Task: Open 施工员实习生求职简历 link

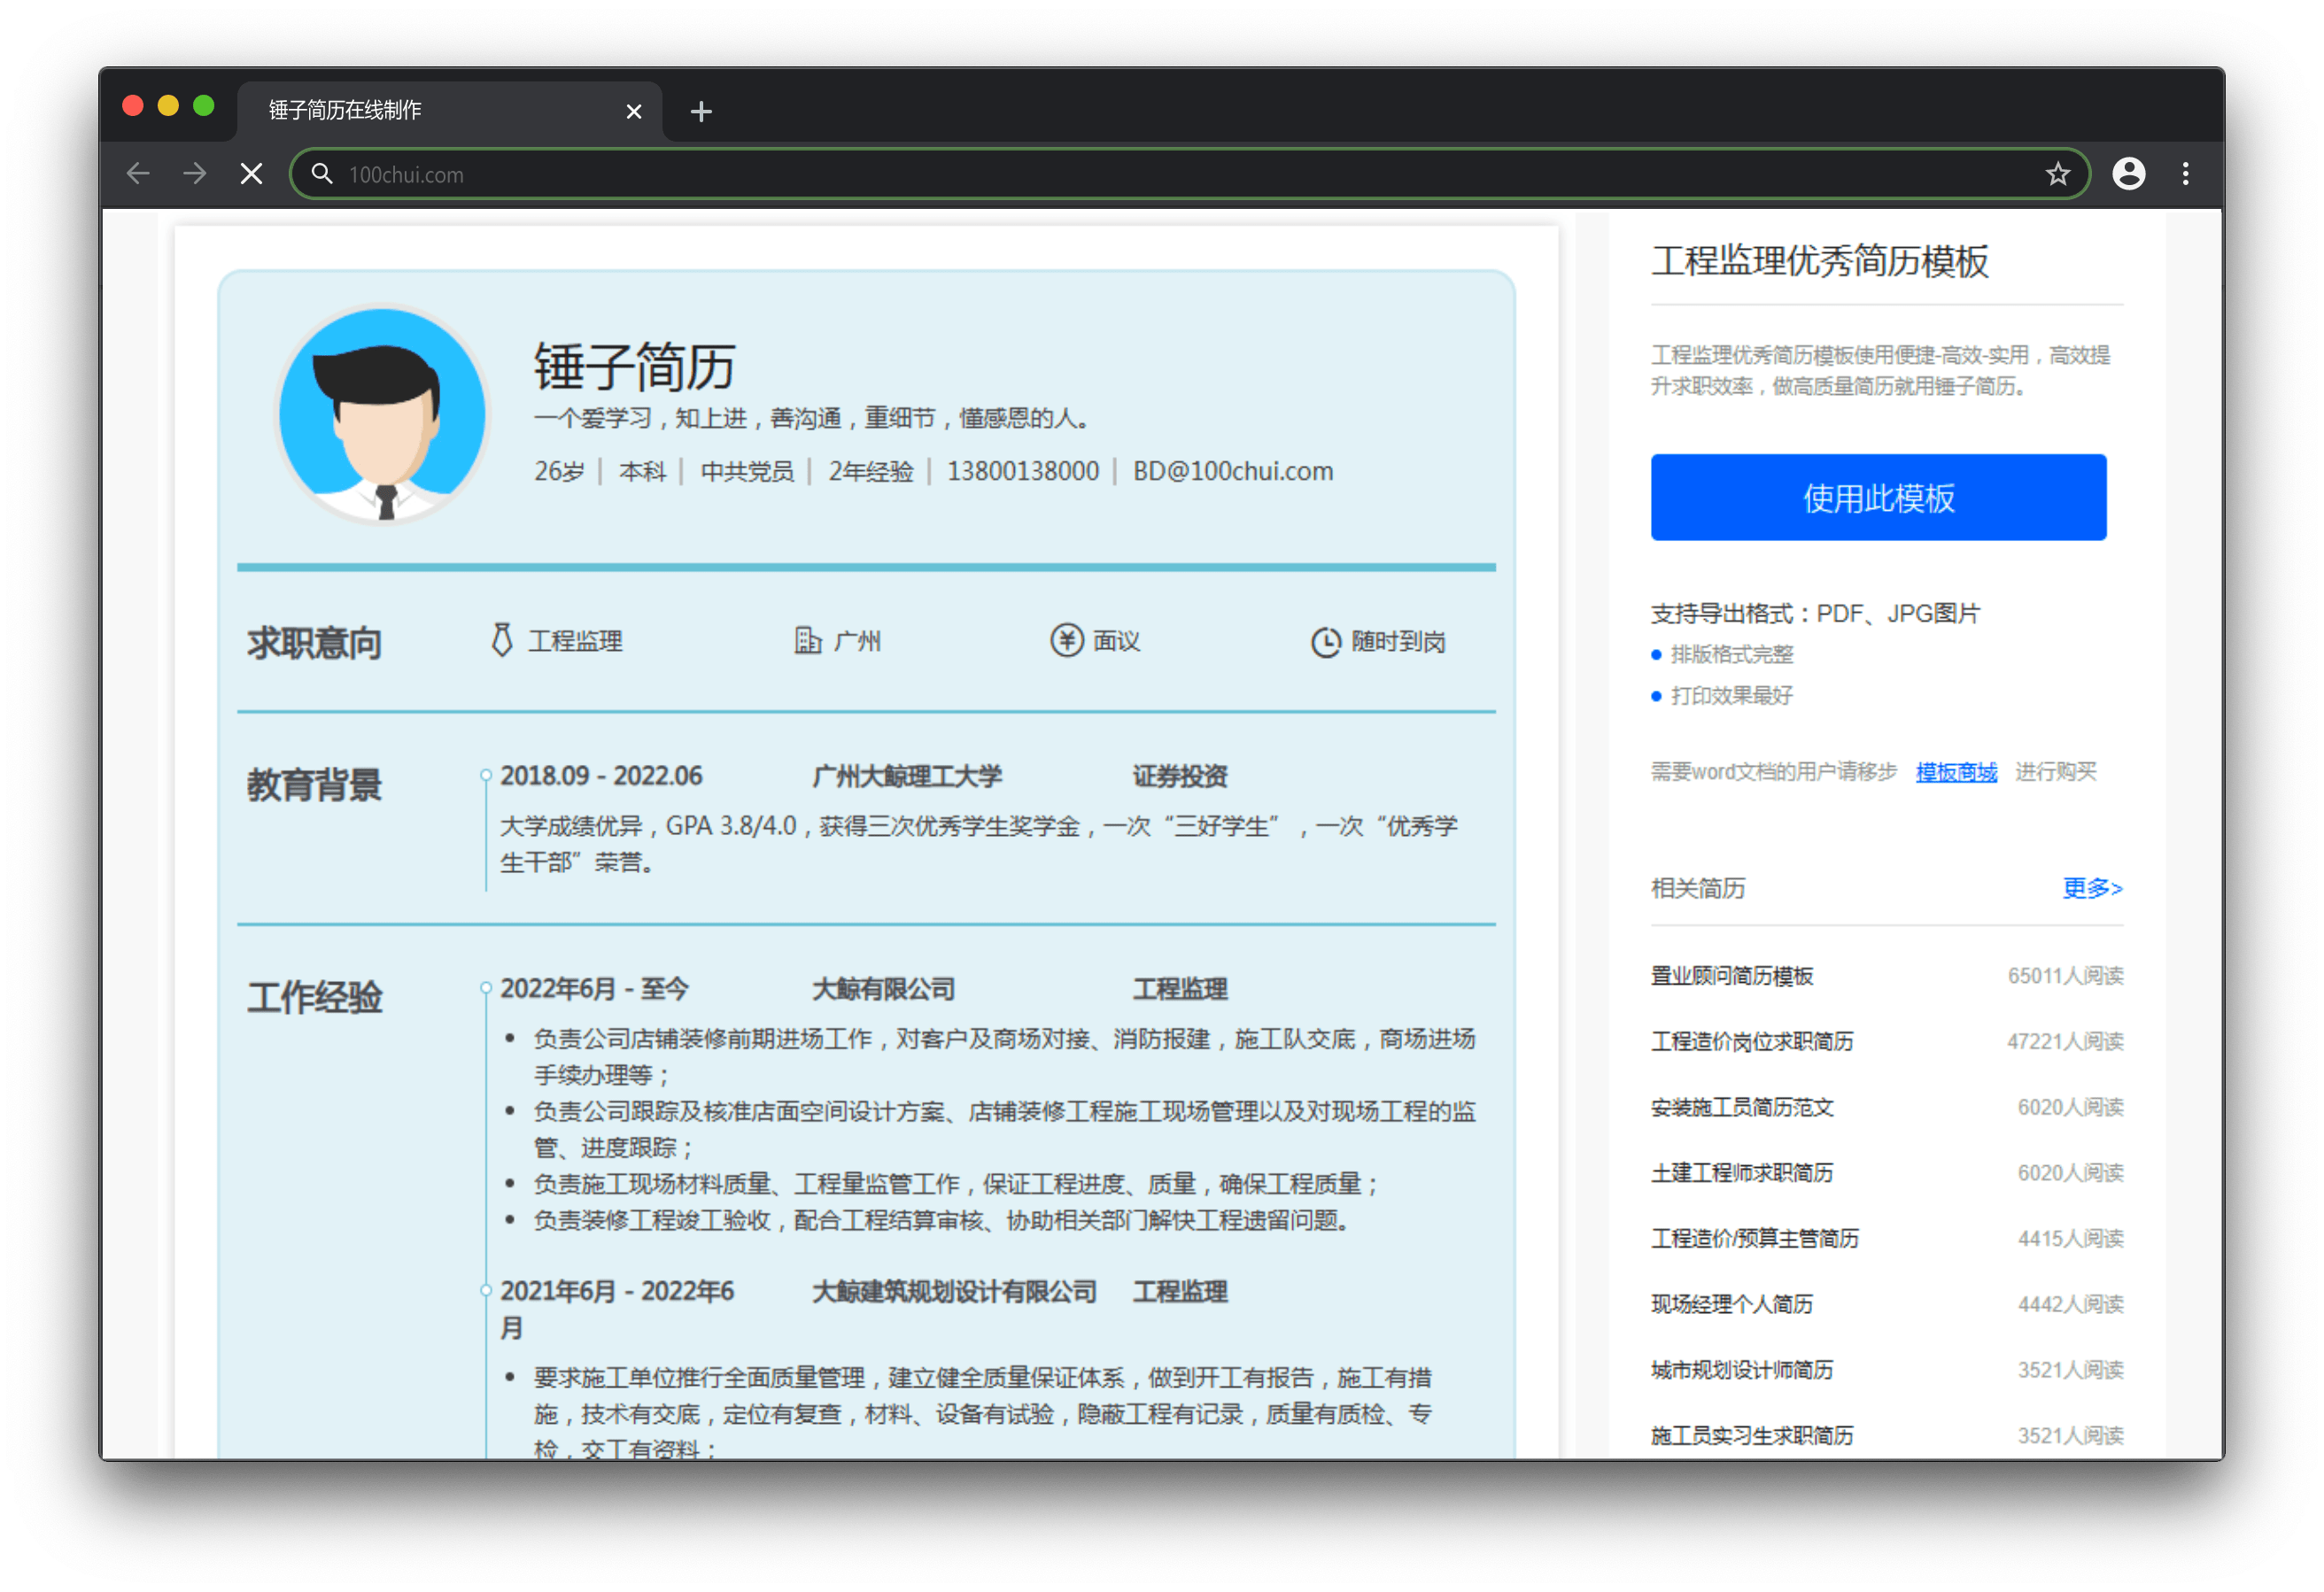Action: pyautogui.click(x=1751, y=1435)
